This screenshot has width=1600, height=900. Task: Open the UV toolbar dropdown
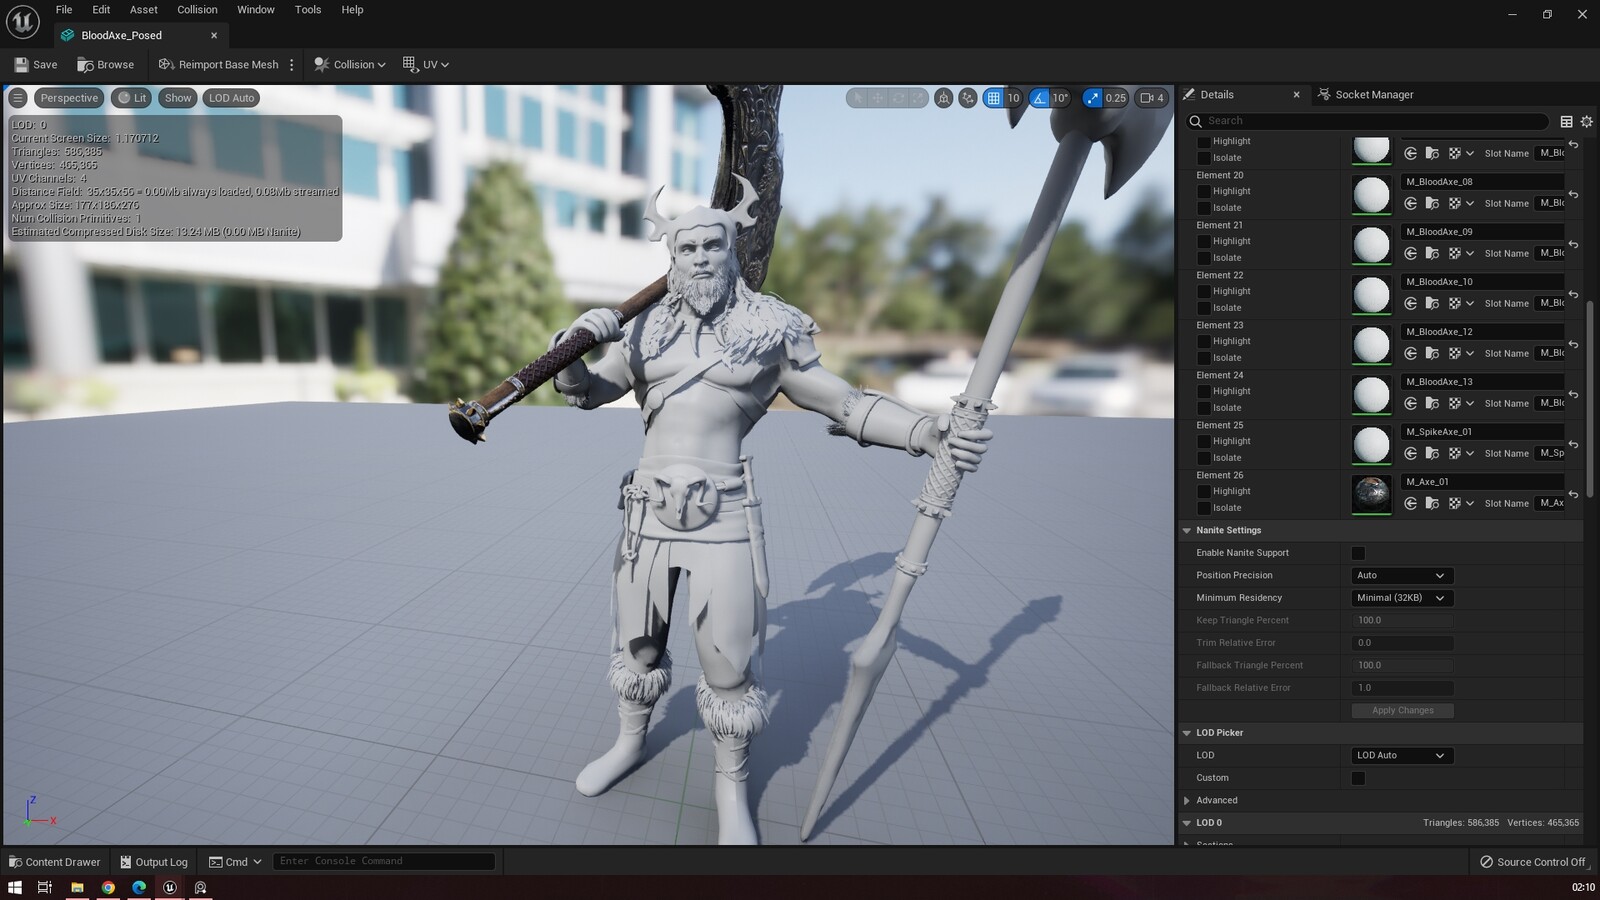click(426, 64)
